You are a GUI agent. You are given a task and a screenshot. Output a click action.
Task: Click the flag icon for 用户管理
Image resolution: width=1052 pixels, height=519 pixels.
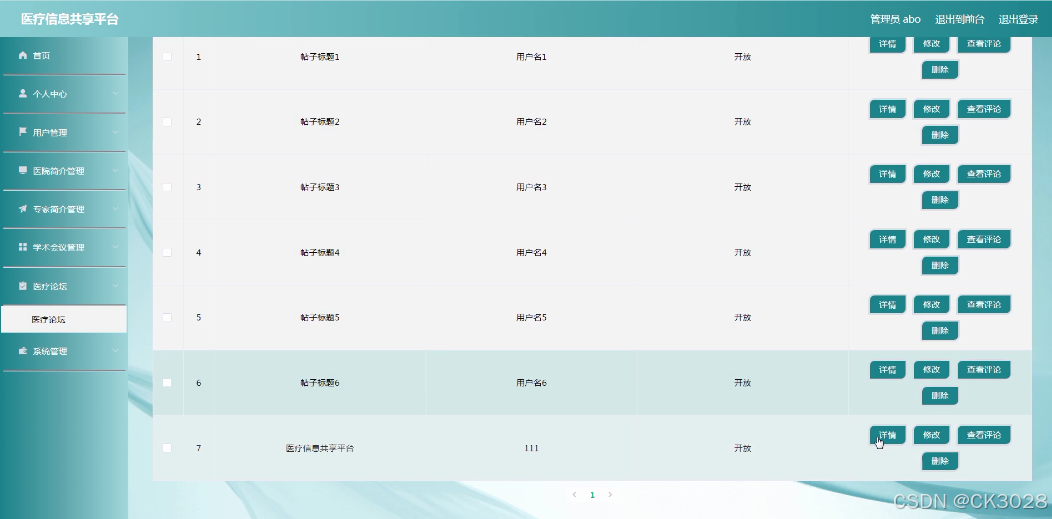[x=23, y=132]
